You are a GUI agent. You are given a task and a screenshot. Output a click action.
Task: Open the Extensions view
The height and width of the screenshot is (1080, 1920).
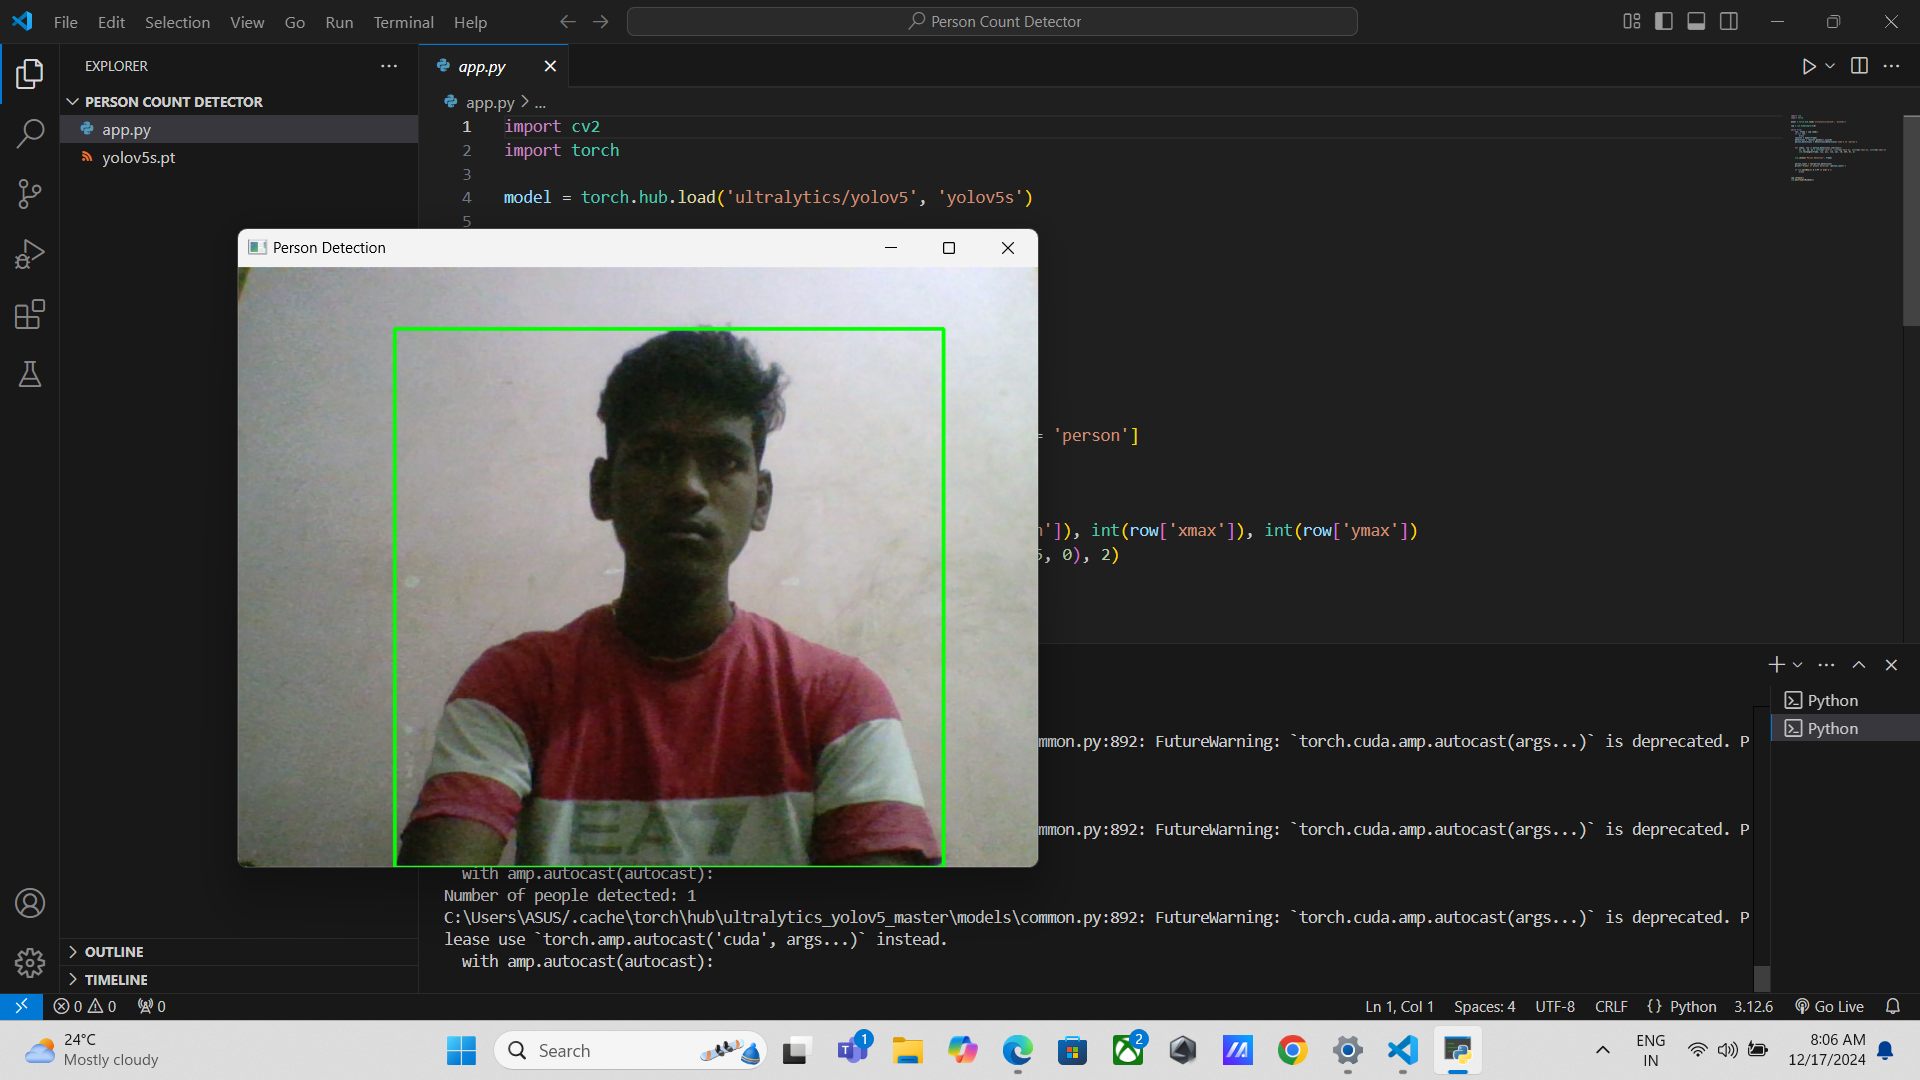(x=30, y=314)
